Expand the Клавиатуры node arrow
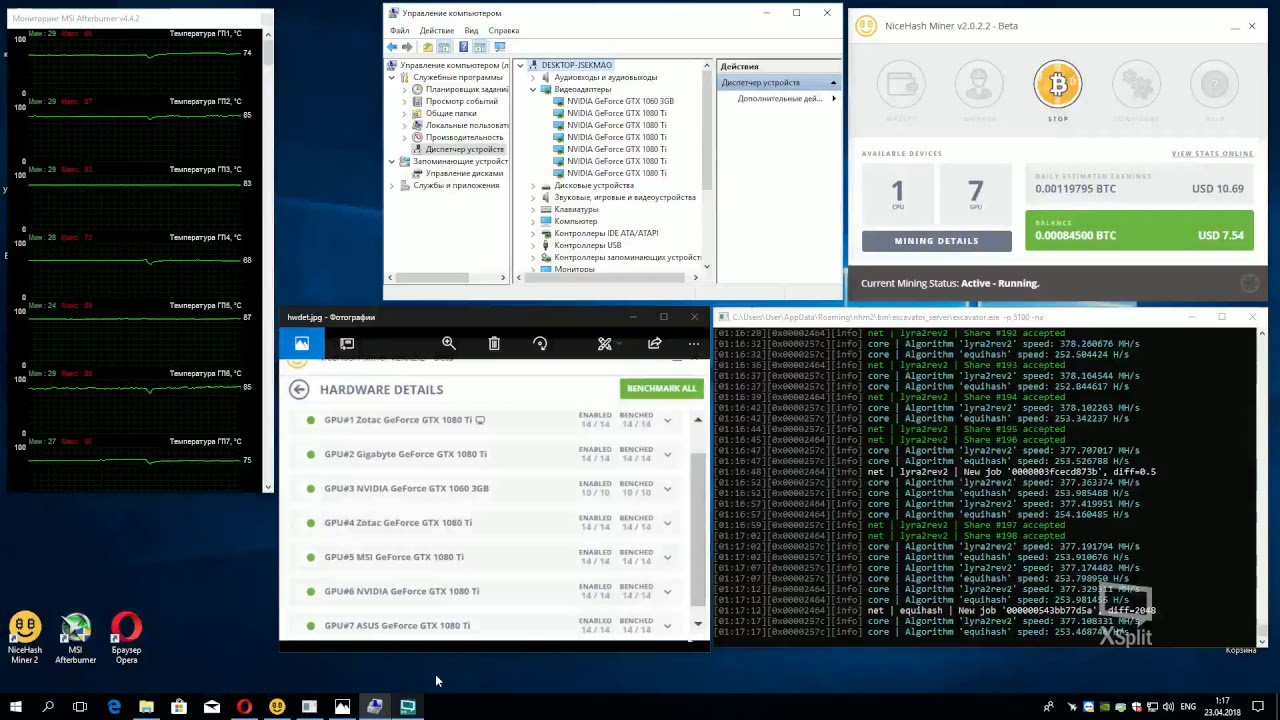The image size is (1280, 720). click(533, 209)
